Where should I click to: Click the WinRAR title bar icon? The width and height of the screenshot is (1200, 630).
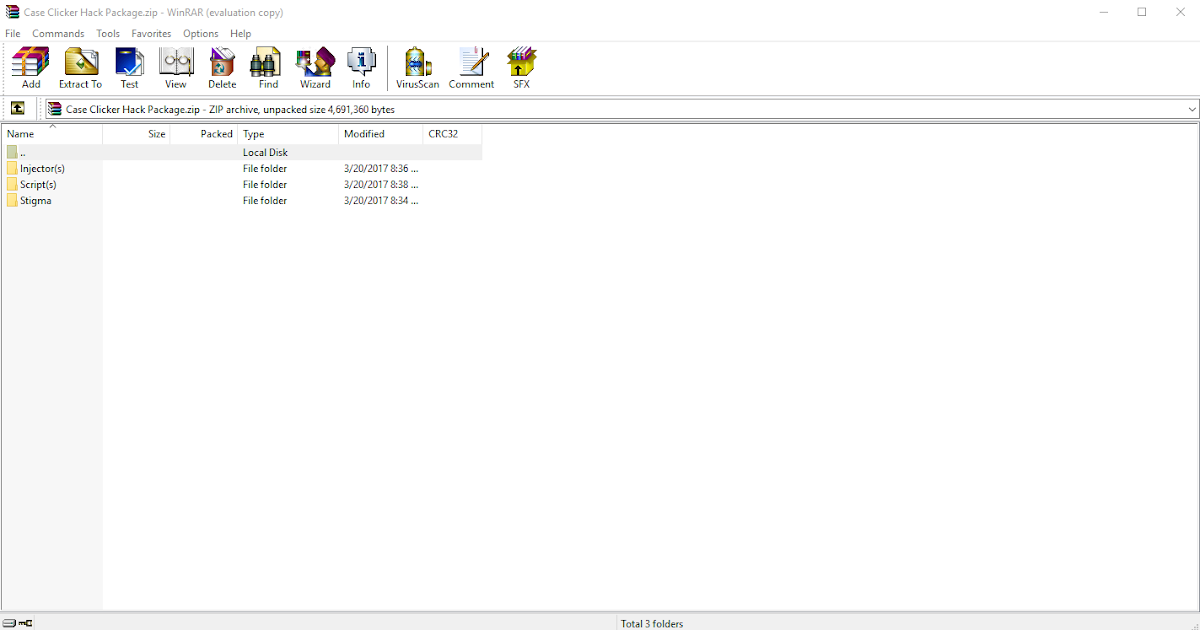coord(12,12)
